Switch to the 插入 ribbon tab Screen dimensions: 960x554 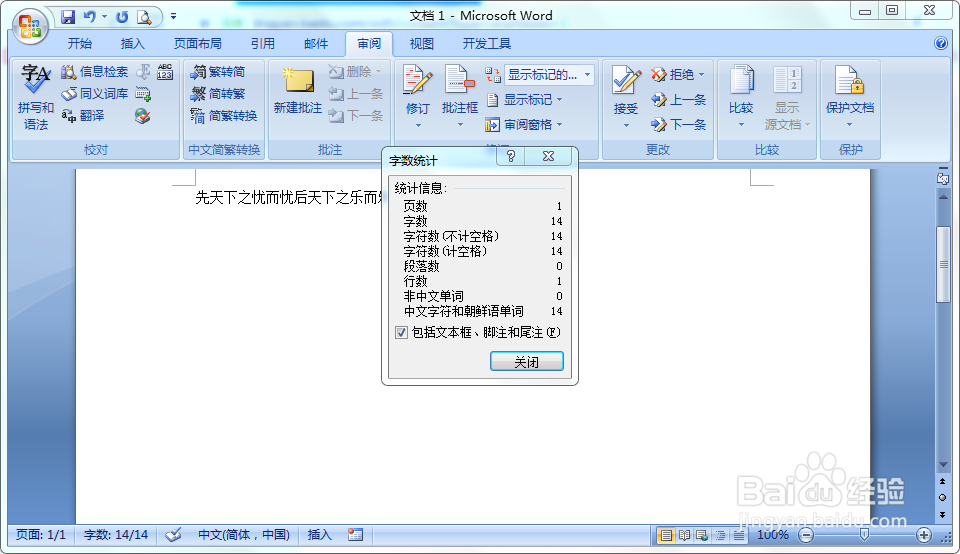click(132, 43)
